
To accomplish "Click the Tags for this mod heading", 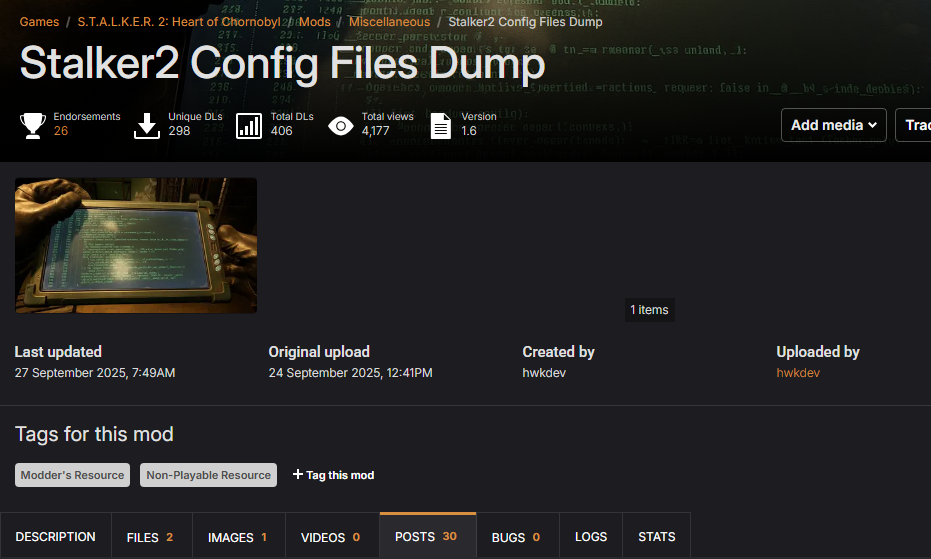I will point(94,434).
